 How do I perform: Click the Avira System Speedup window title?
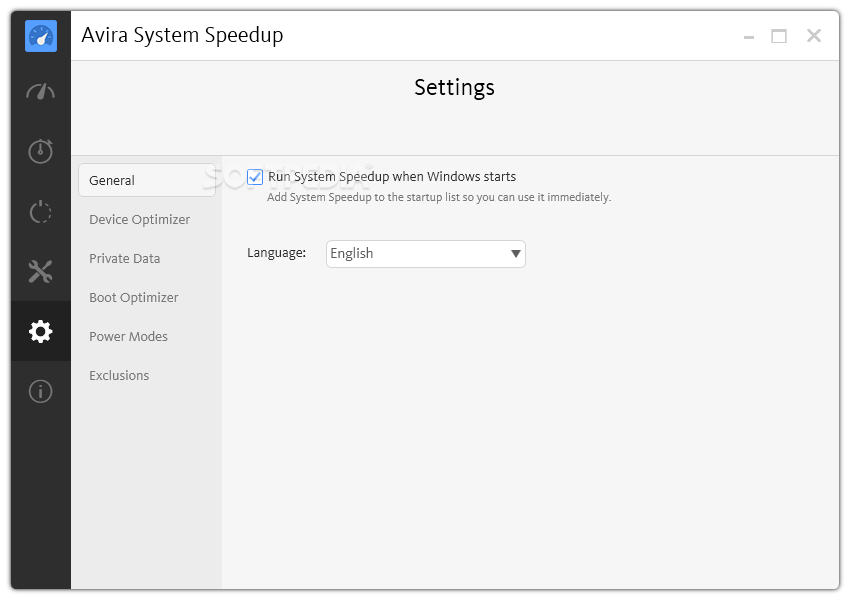tap(182, 36)
